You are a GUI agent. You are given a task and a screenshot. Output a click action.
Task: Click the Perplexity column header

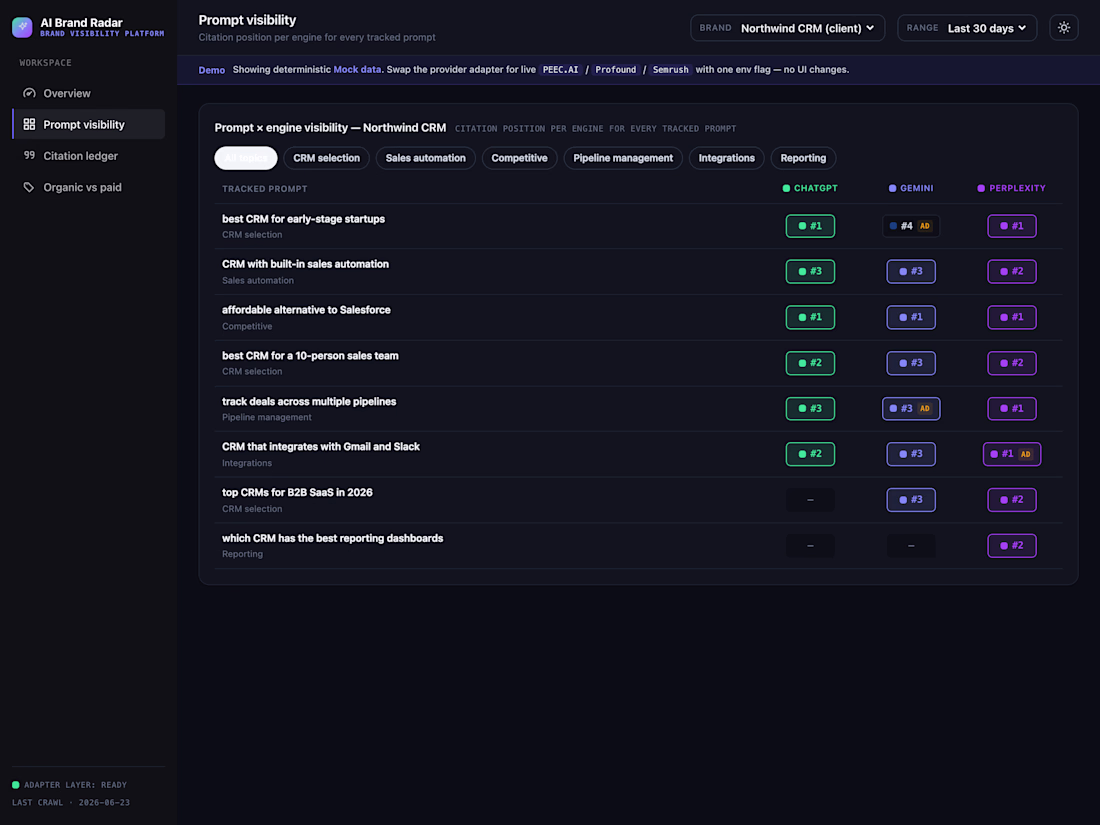pos(1012,188)
